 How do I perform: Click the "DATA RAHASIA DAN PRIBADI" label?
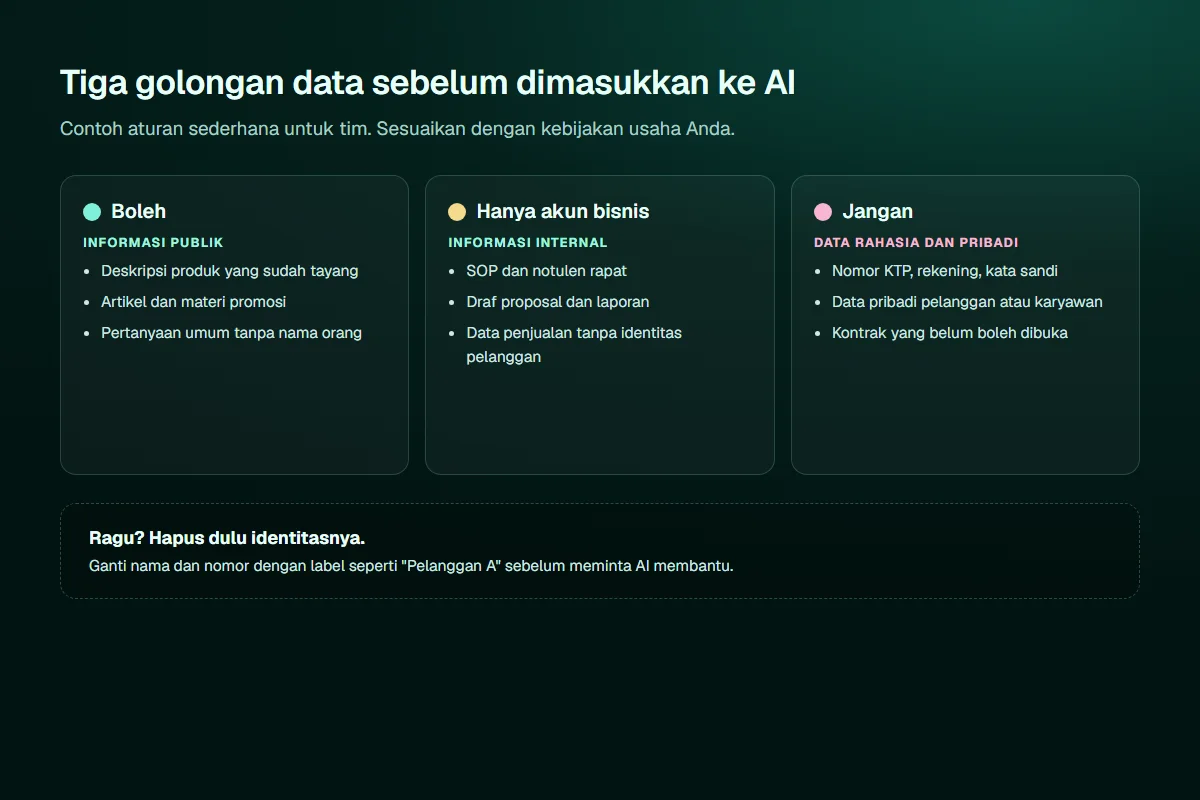(916, 243)
